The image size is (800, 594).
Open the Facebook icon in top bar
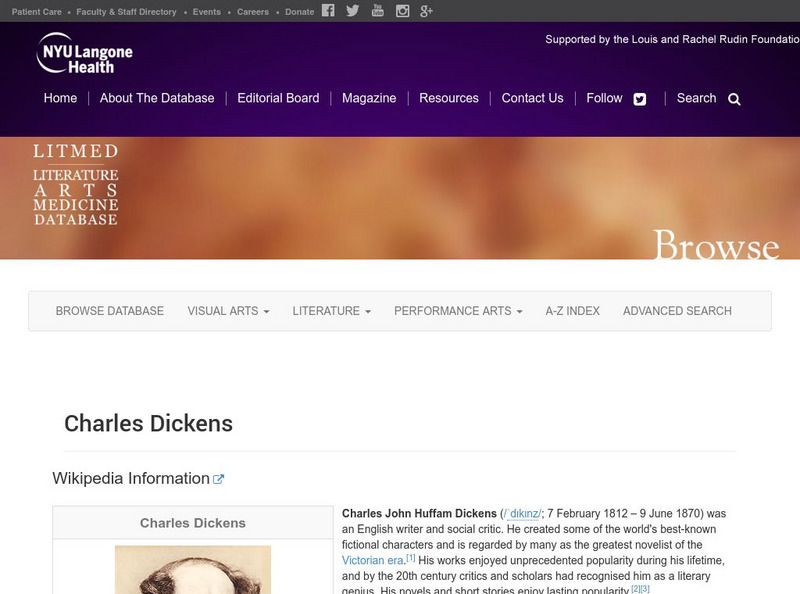(328, 11)
